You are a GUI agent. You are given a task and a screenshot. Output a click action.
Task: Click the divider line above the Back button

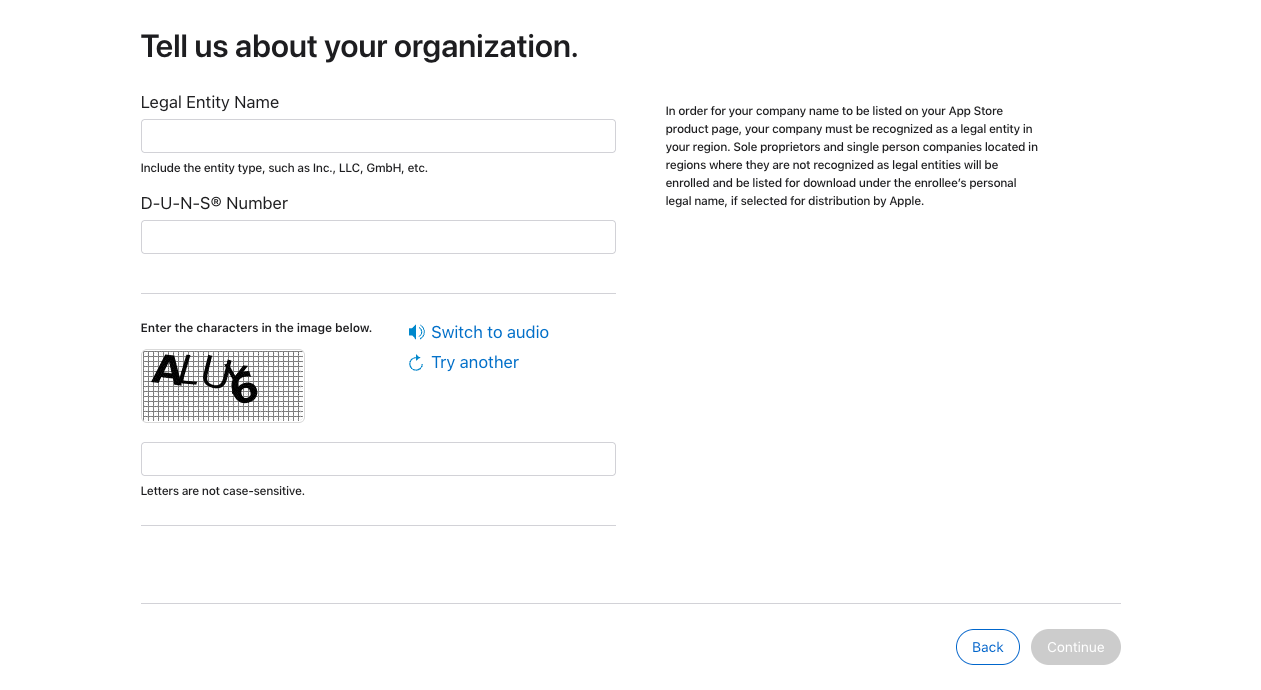point(630,603)
